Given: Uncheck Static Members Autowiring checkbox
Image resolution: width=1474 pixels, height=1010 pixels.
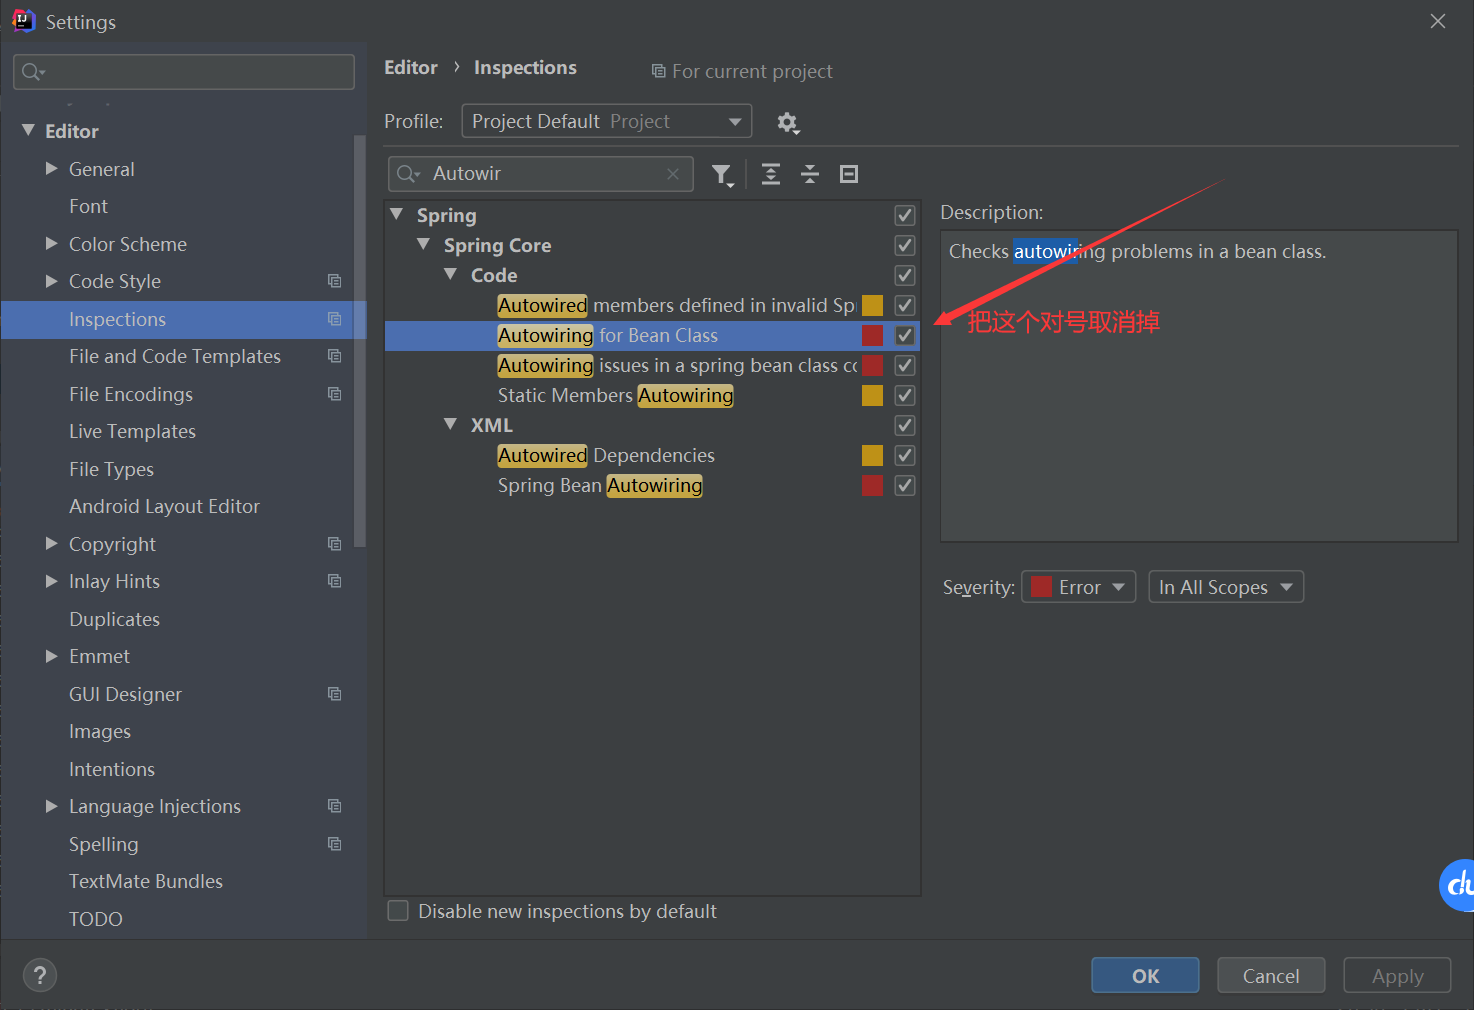Looking at the screenshot, I should coord(905,396).
